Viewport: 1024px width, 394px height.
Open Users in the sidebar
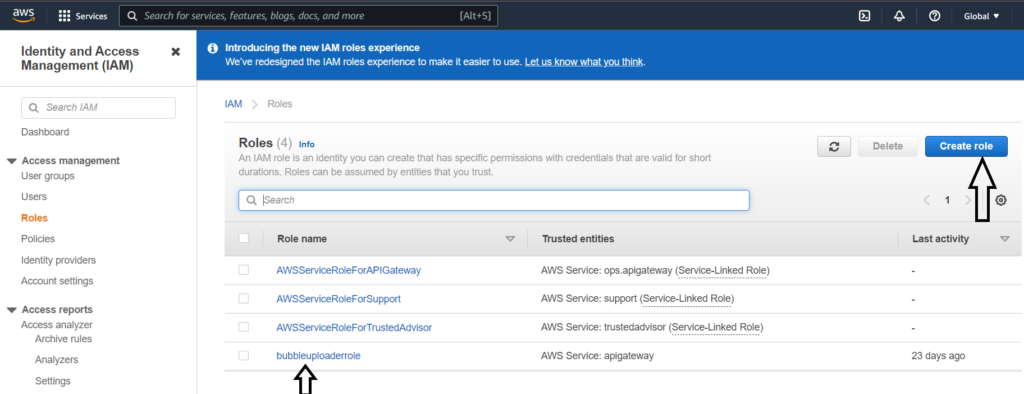34,197
